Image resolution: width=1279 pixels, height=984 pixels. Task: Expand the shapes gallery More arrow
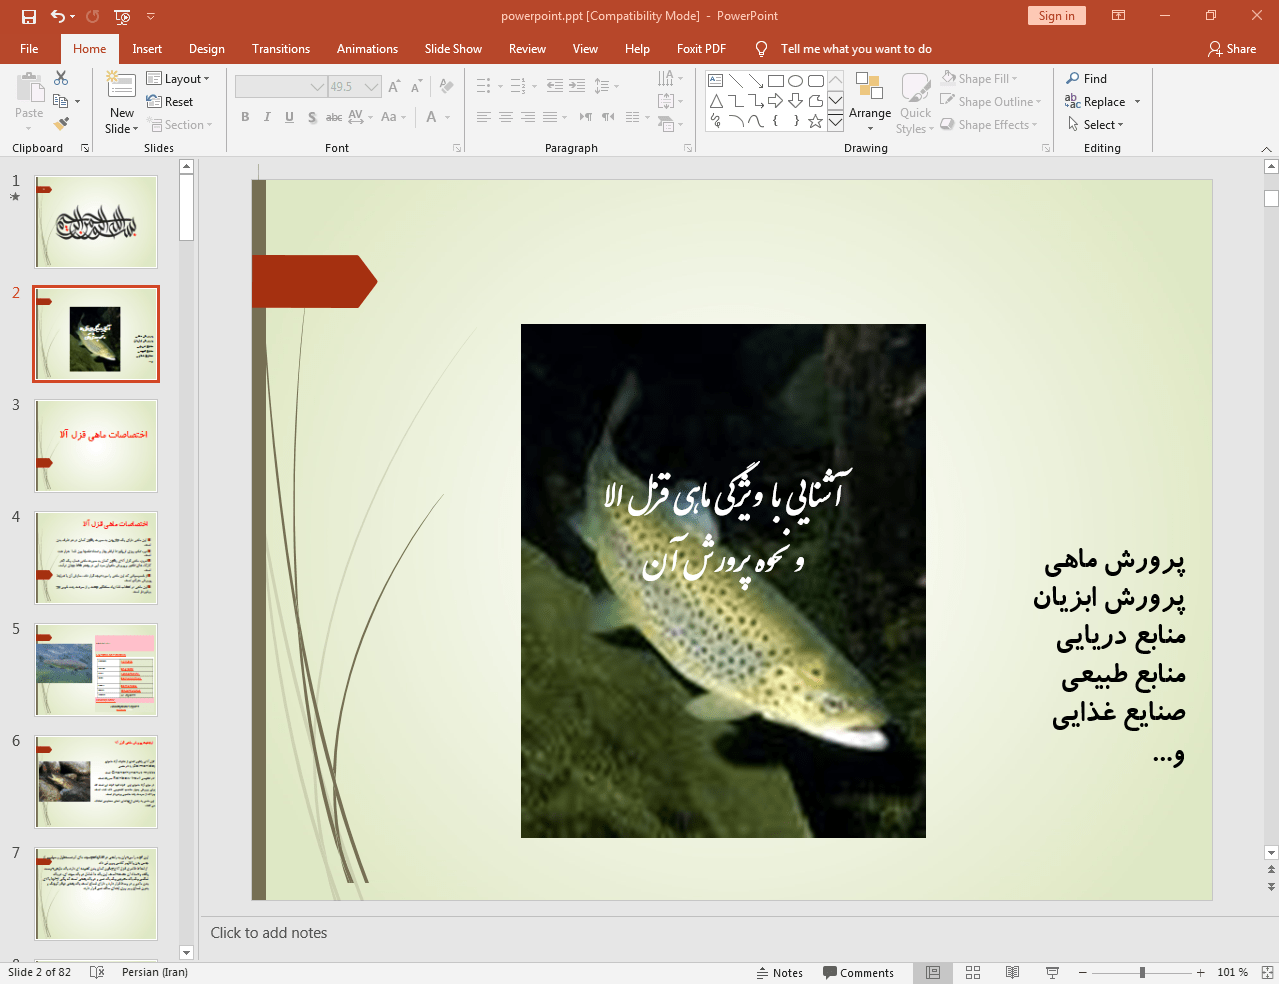(x=835, y=121)
